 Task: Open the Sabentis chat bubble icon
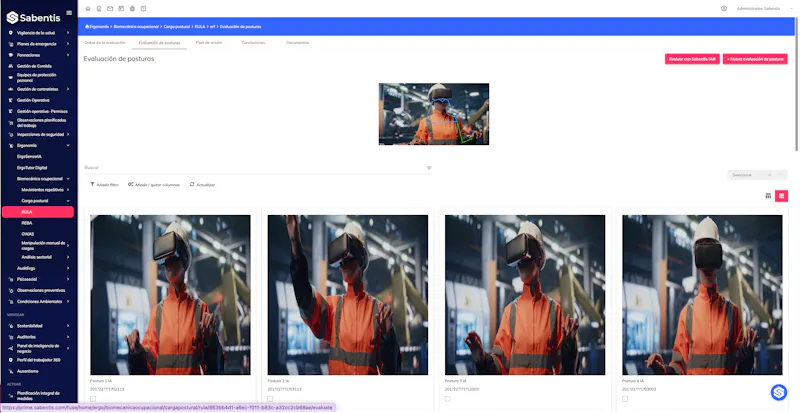click(779, 392)
